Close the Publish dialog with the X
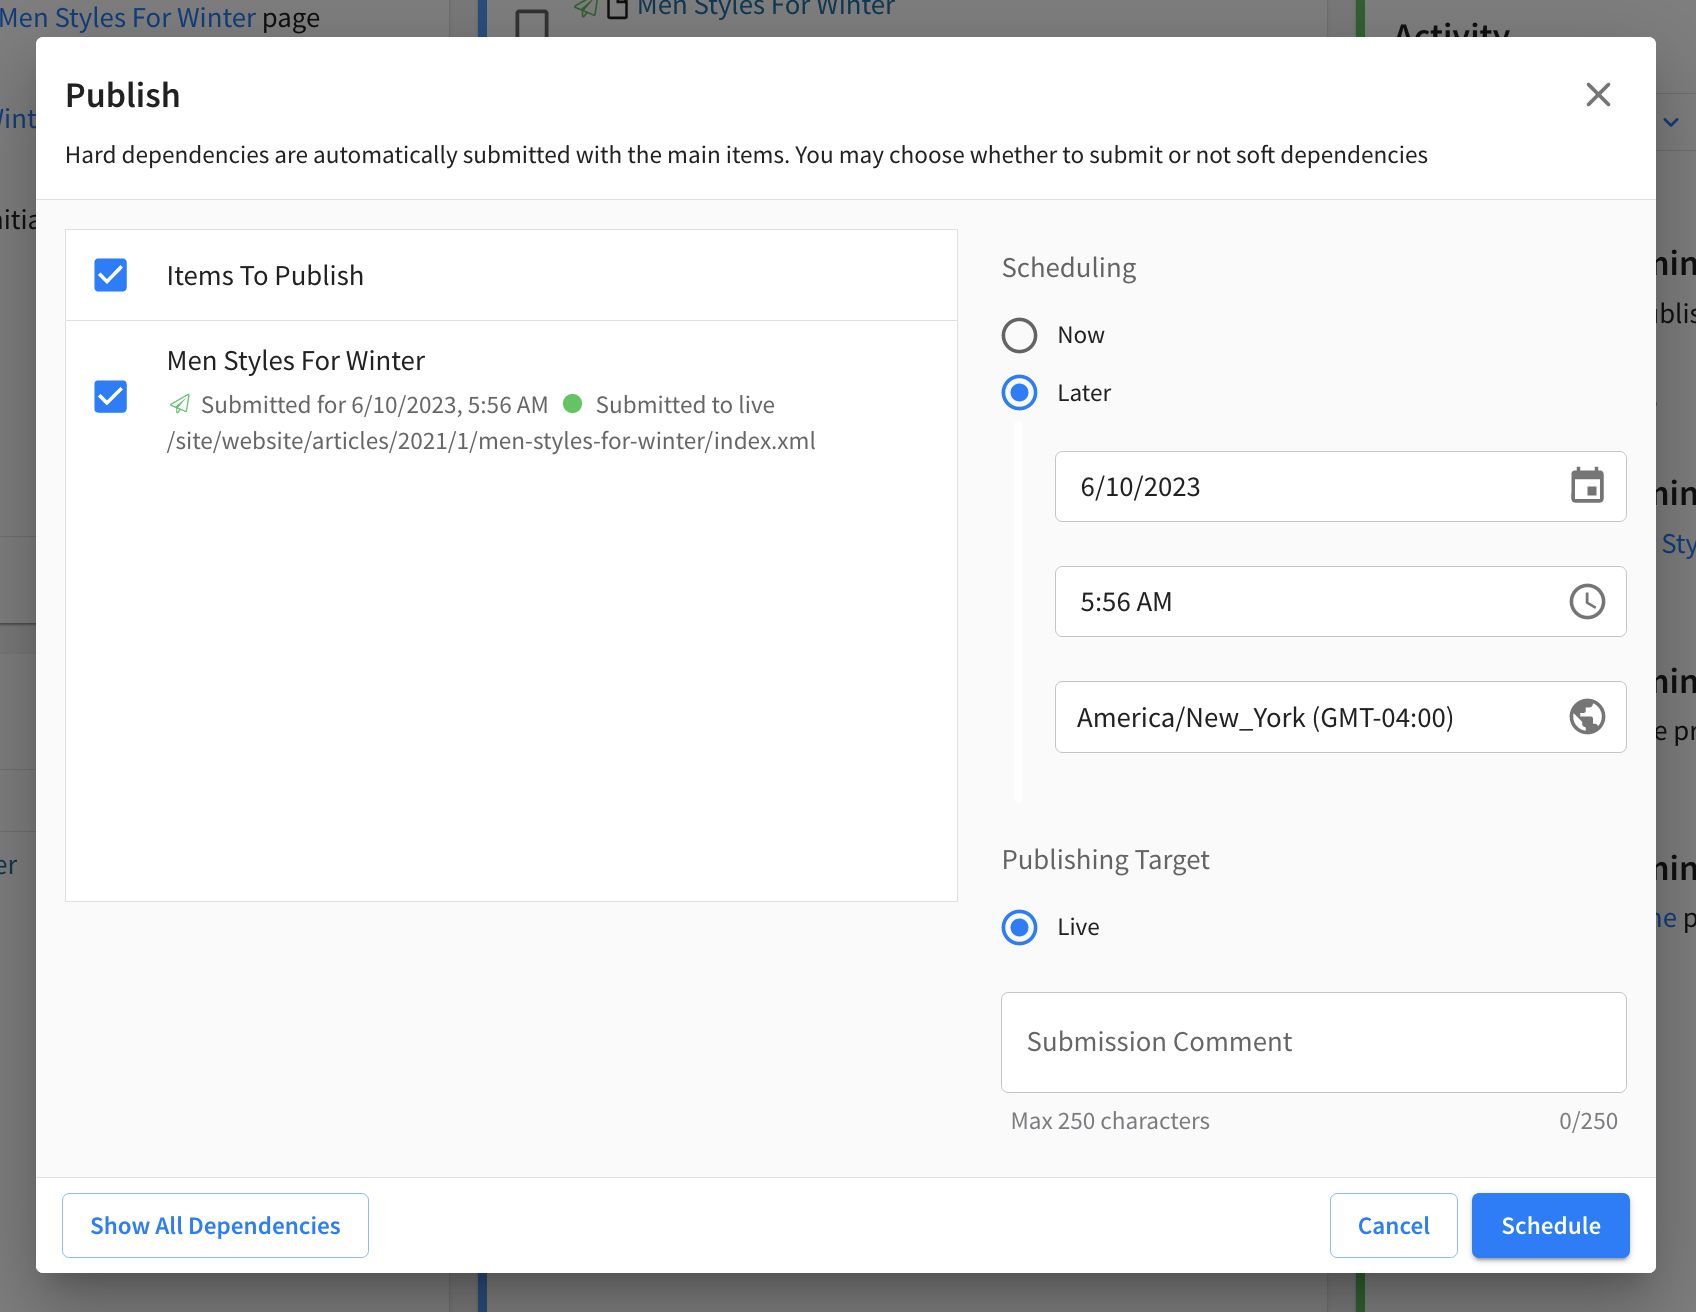1696x1312 pixels. tap(1598, 94)
